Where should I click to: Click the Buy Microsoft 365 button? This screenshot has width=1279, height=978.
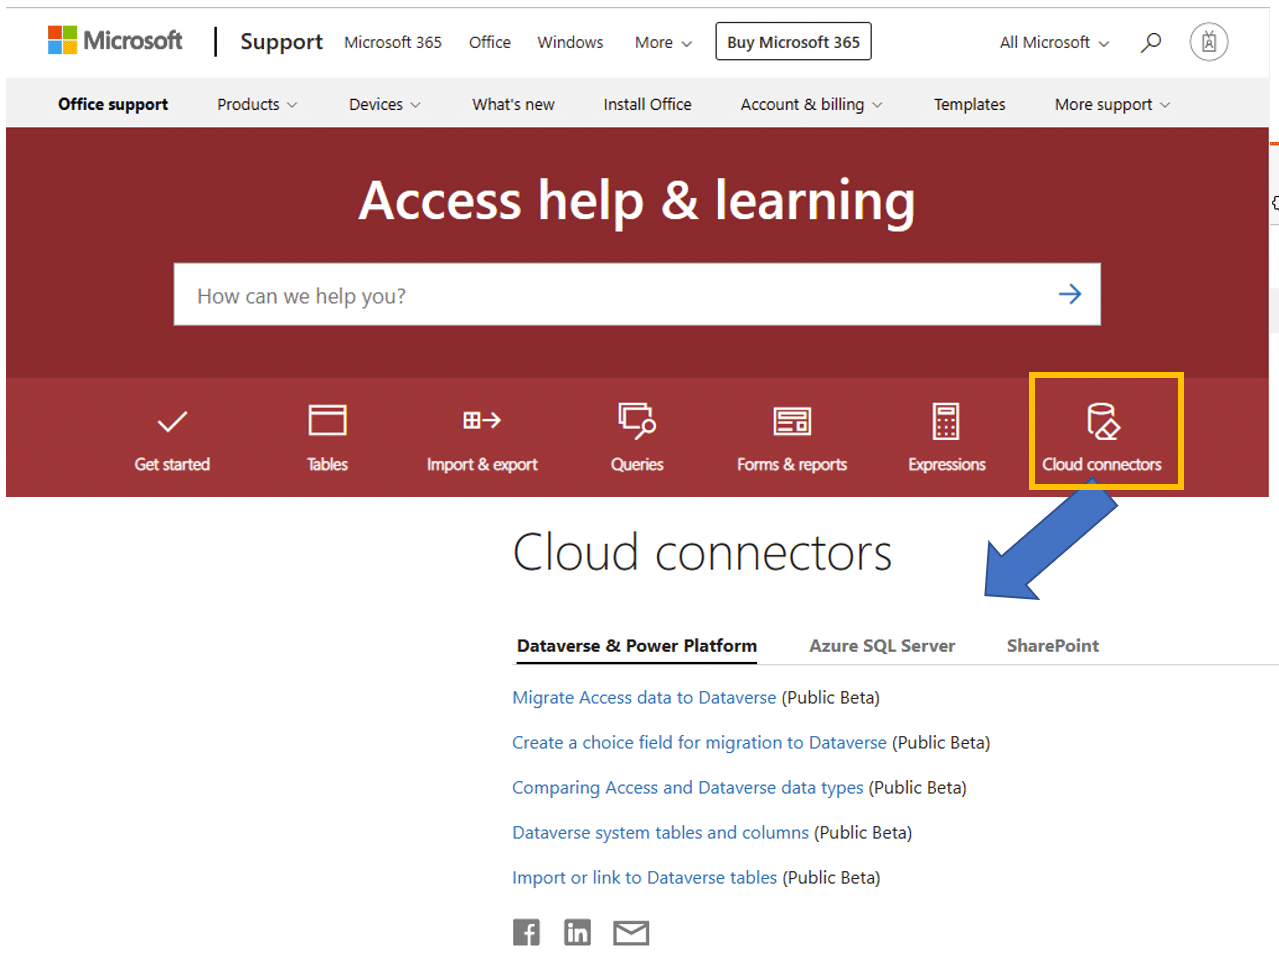click(x=793, y=41)
